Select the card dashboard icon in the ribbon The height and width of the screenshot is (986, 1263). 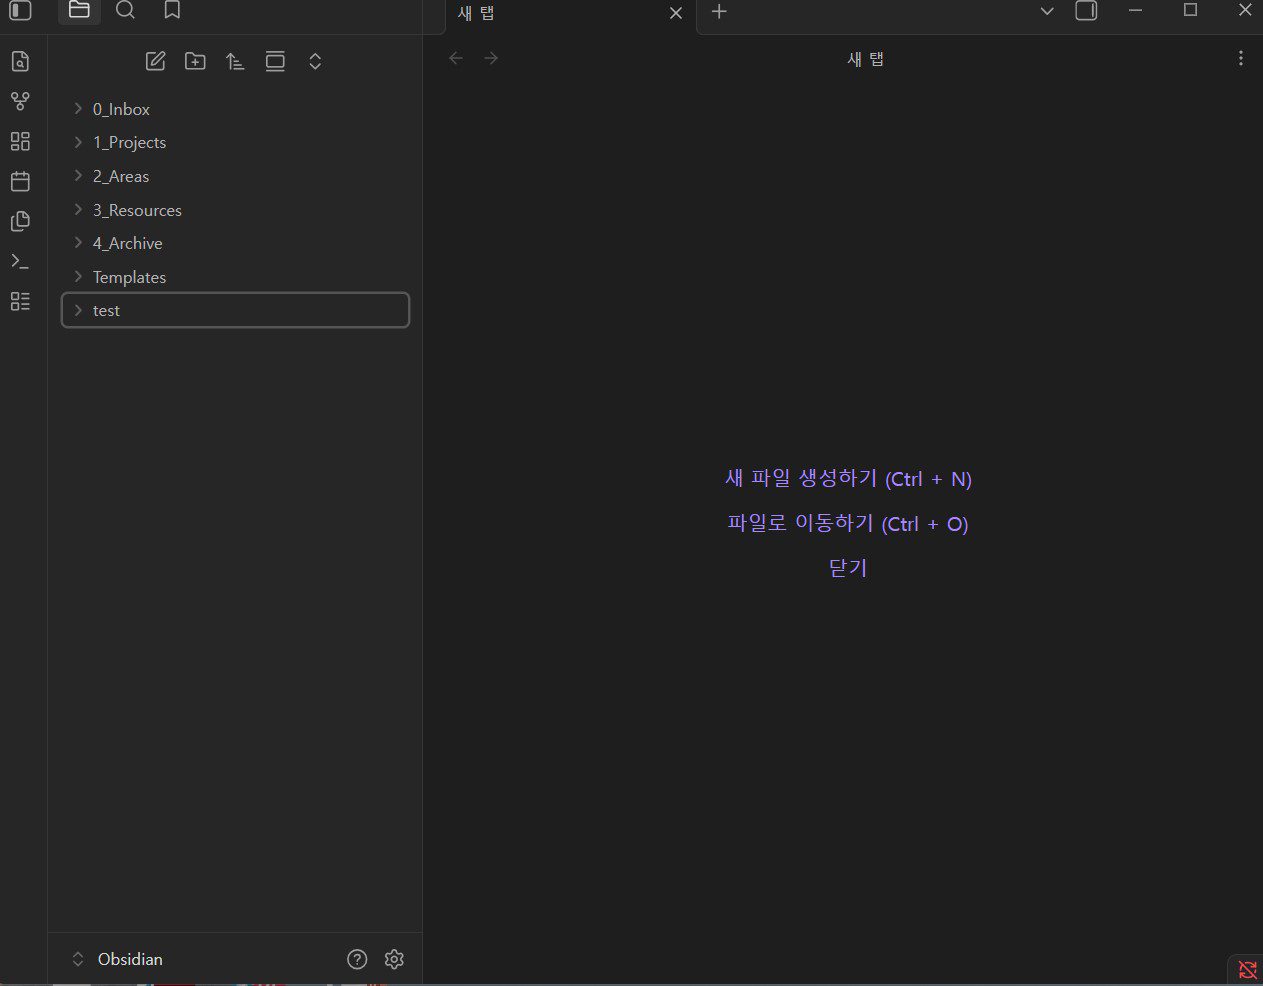[20, 141]
